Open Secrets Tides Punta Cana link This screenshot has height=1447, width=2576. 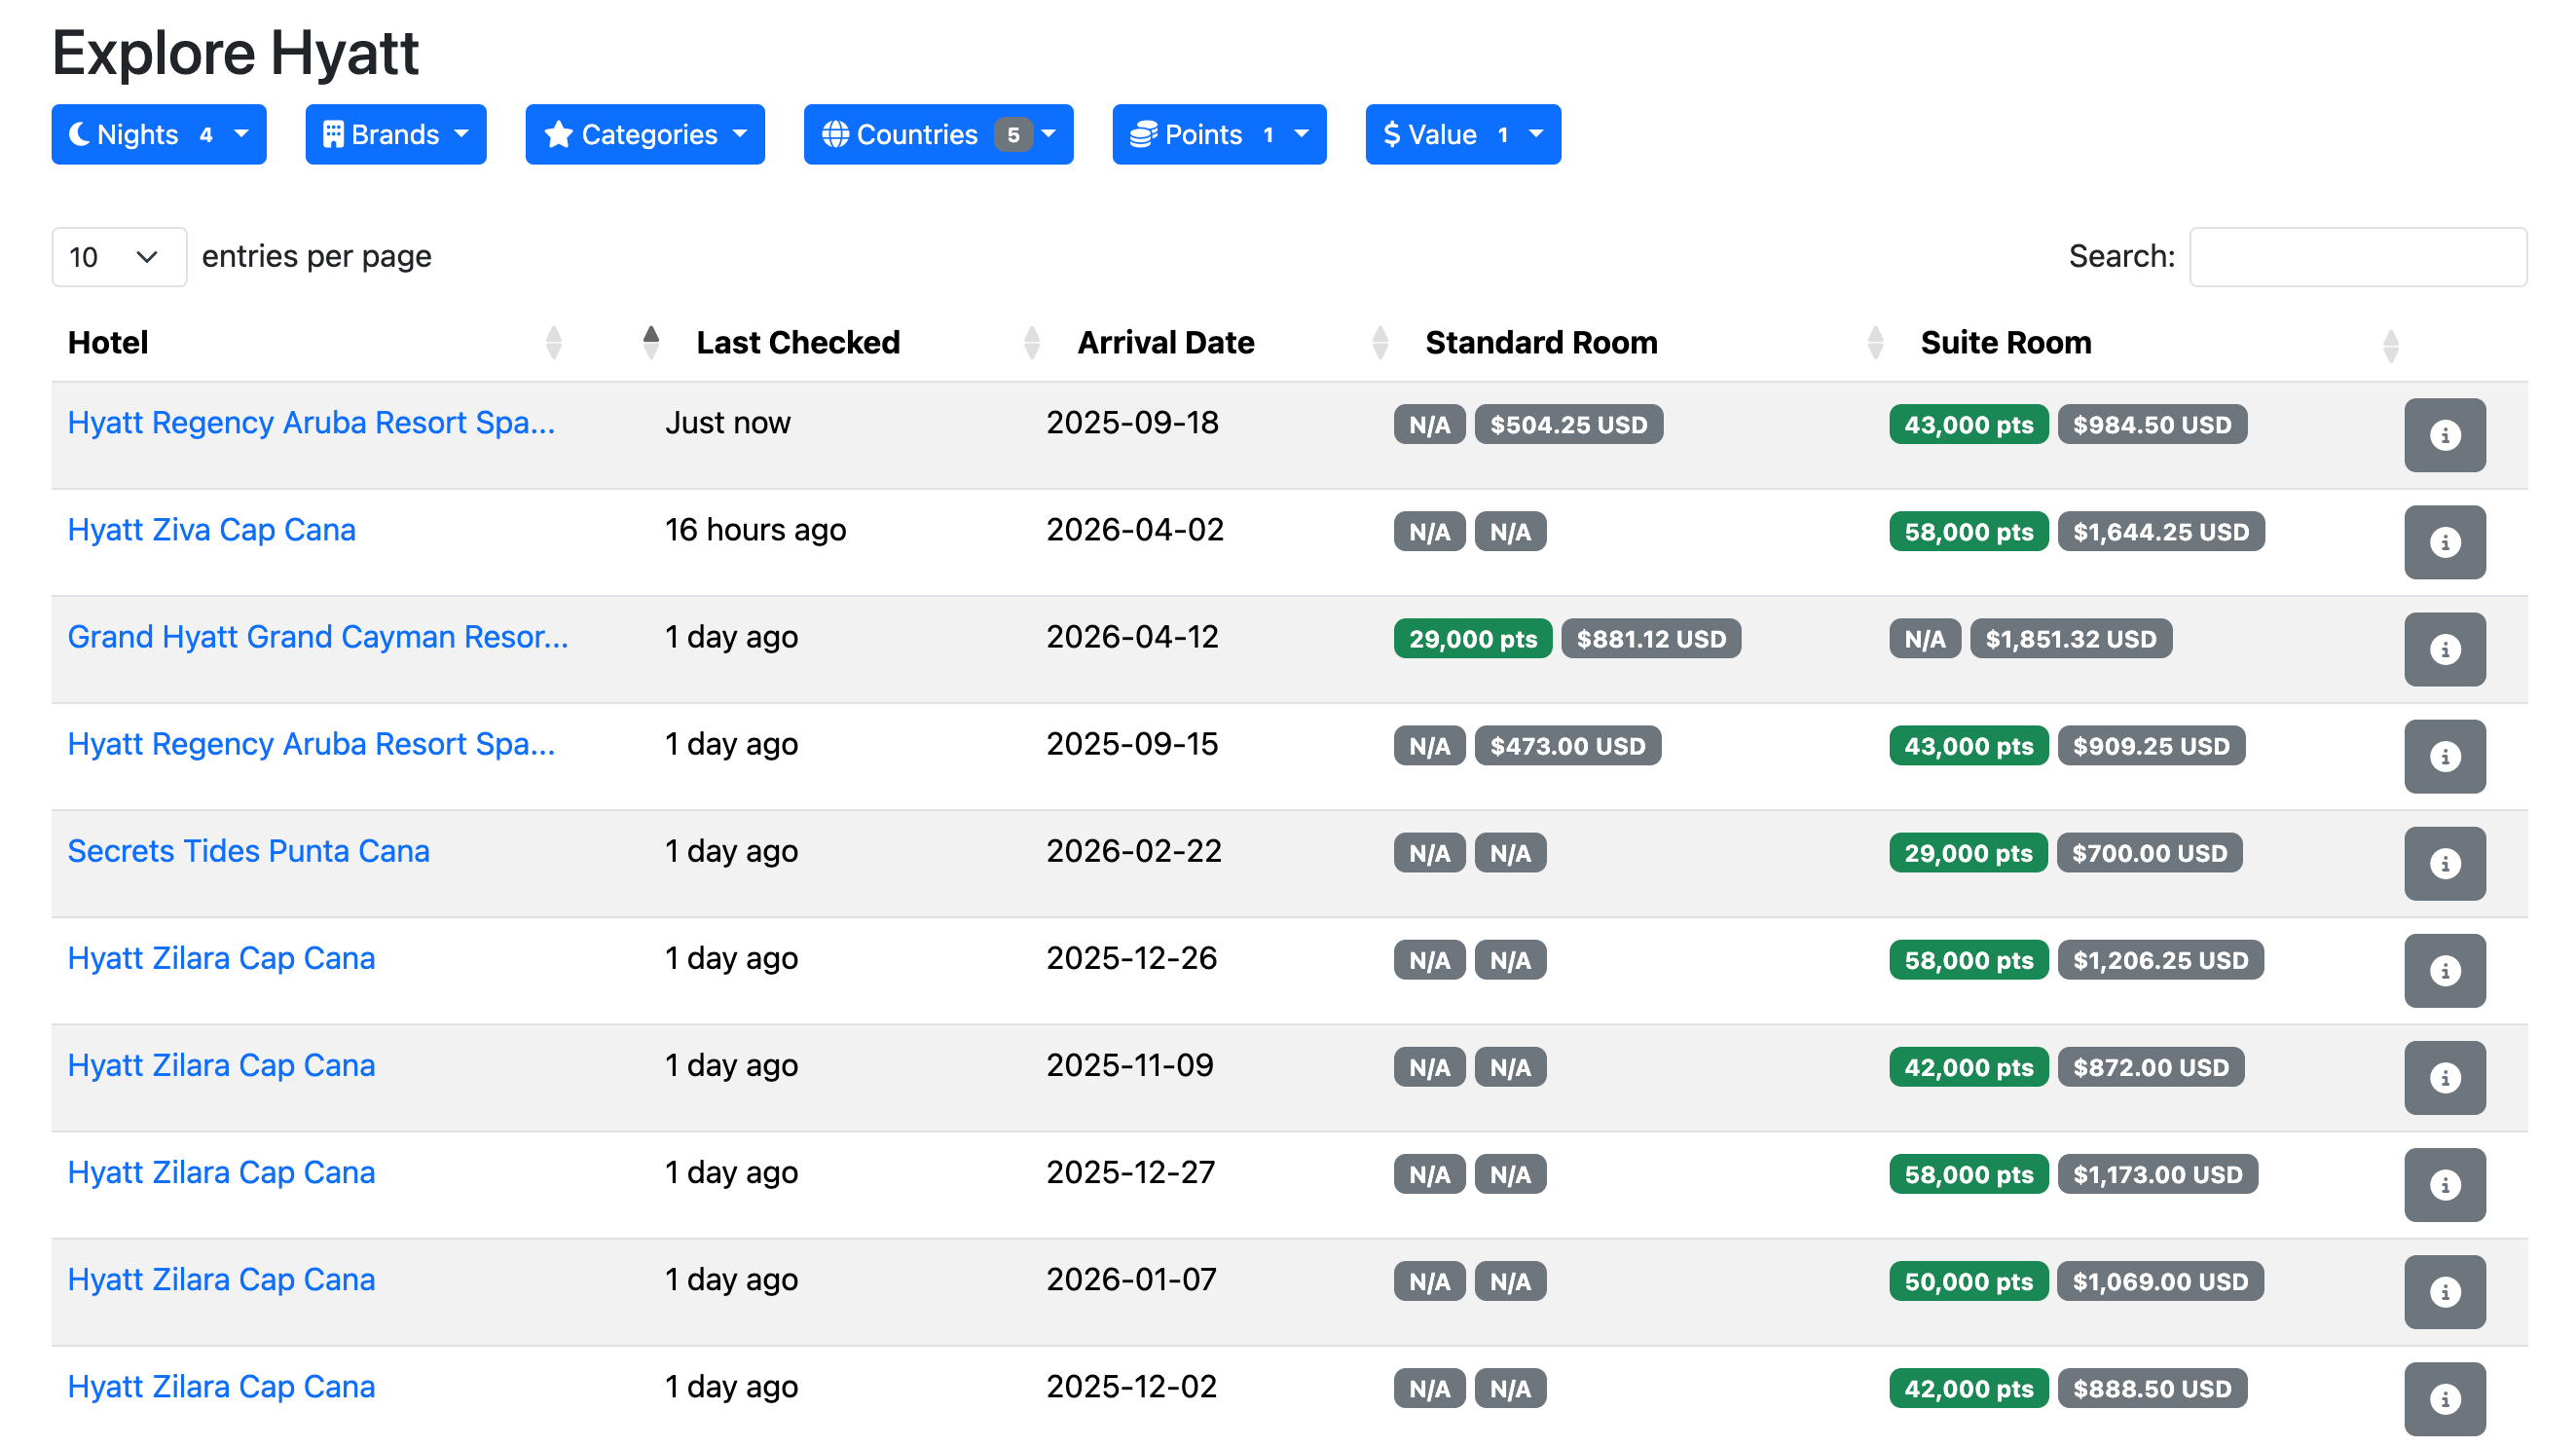[x=248, y=850]
